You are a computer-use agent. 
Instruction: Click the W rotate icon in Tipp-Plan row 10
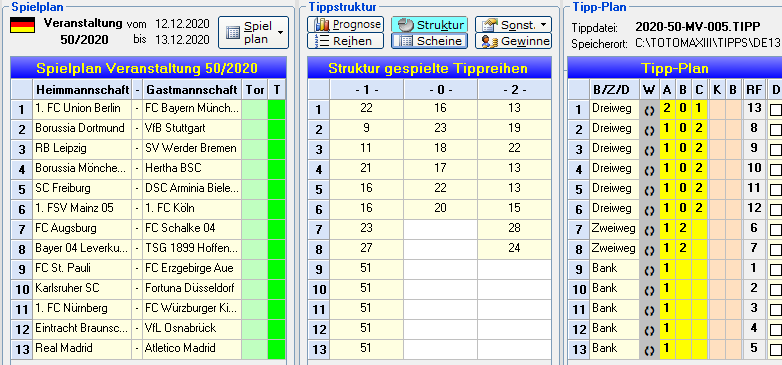pos(649,290)
